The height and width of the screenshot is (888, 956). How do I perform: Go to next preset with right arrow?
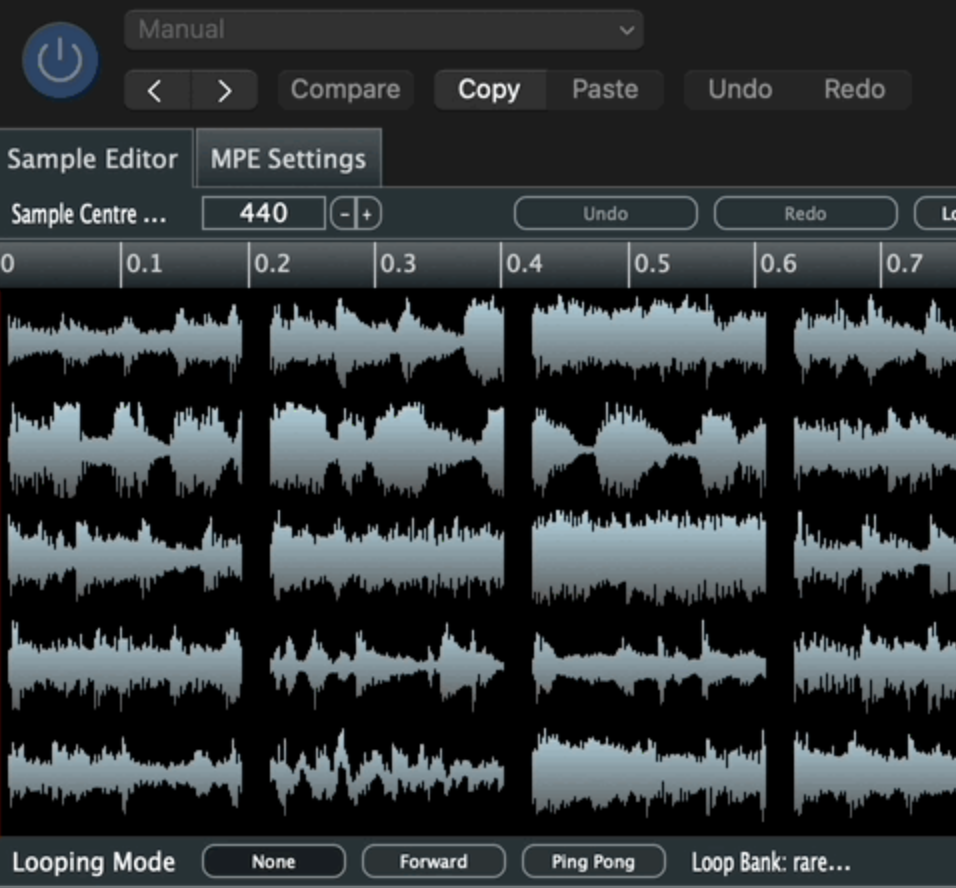coord(224,90)
